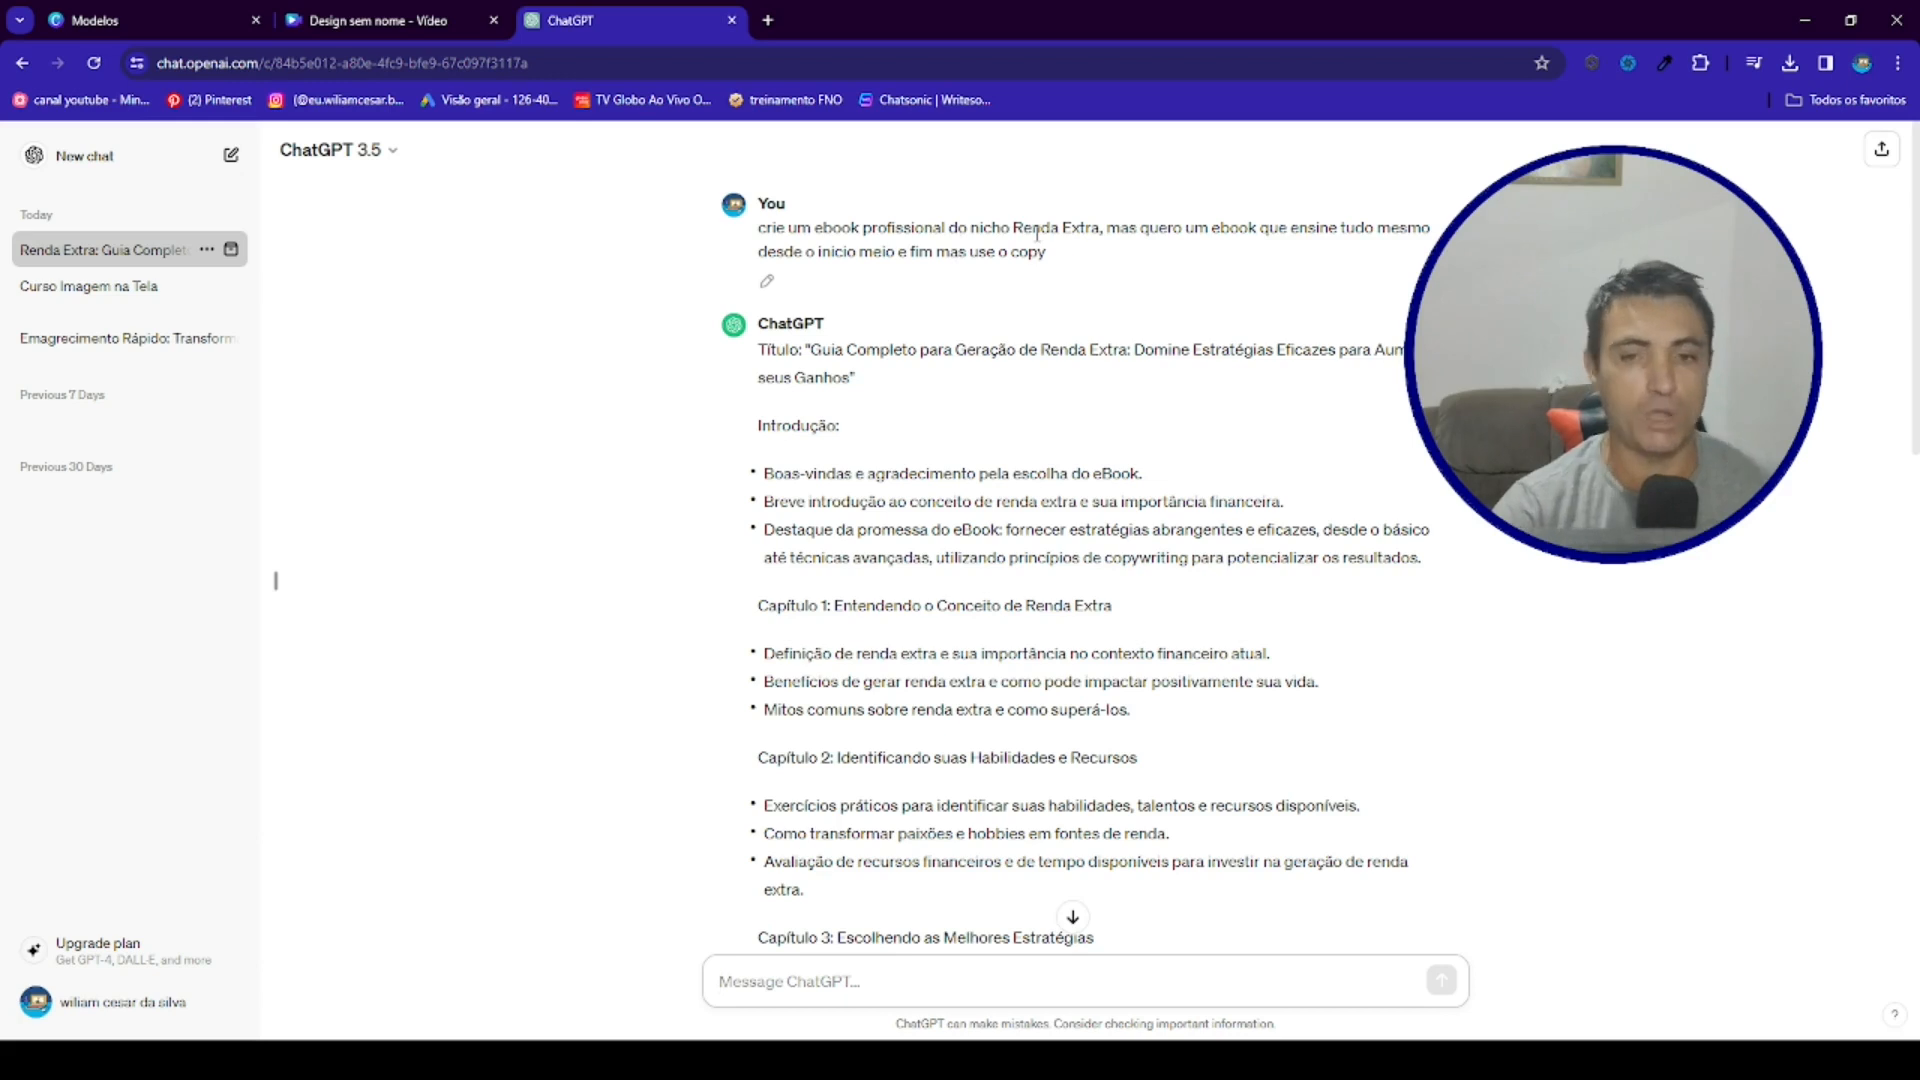This screenshot has height=1080, width=1920.
Task: Click Upgrade plan
Action: click(x=129, y=950)
